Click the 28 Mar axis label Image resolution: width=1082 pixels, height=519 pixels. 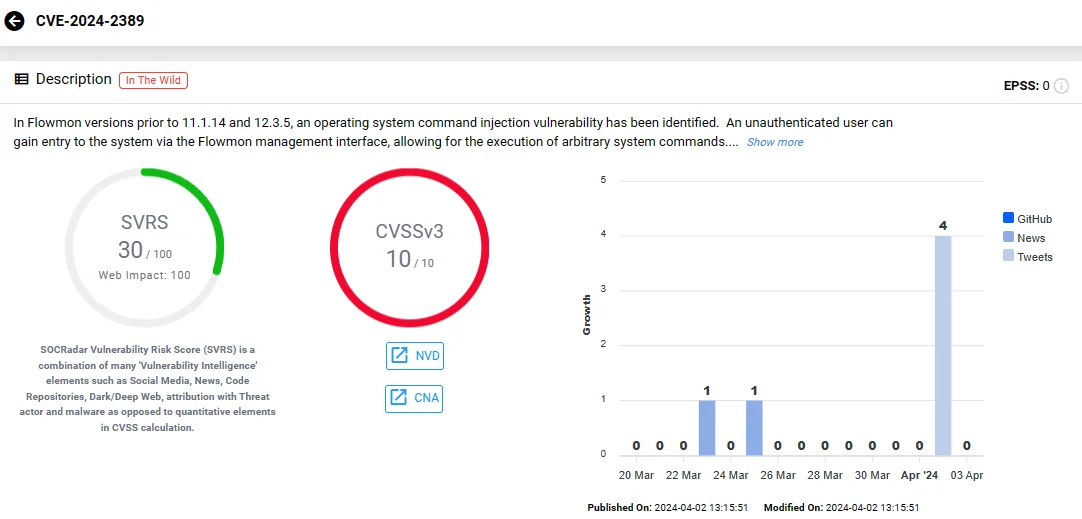[825, 476]
